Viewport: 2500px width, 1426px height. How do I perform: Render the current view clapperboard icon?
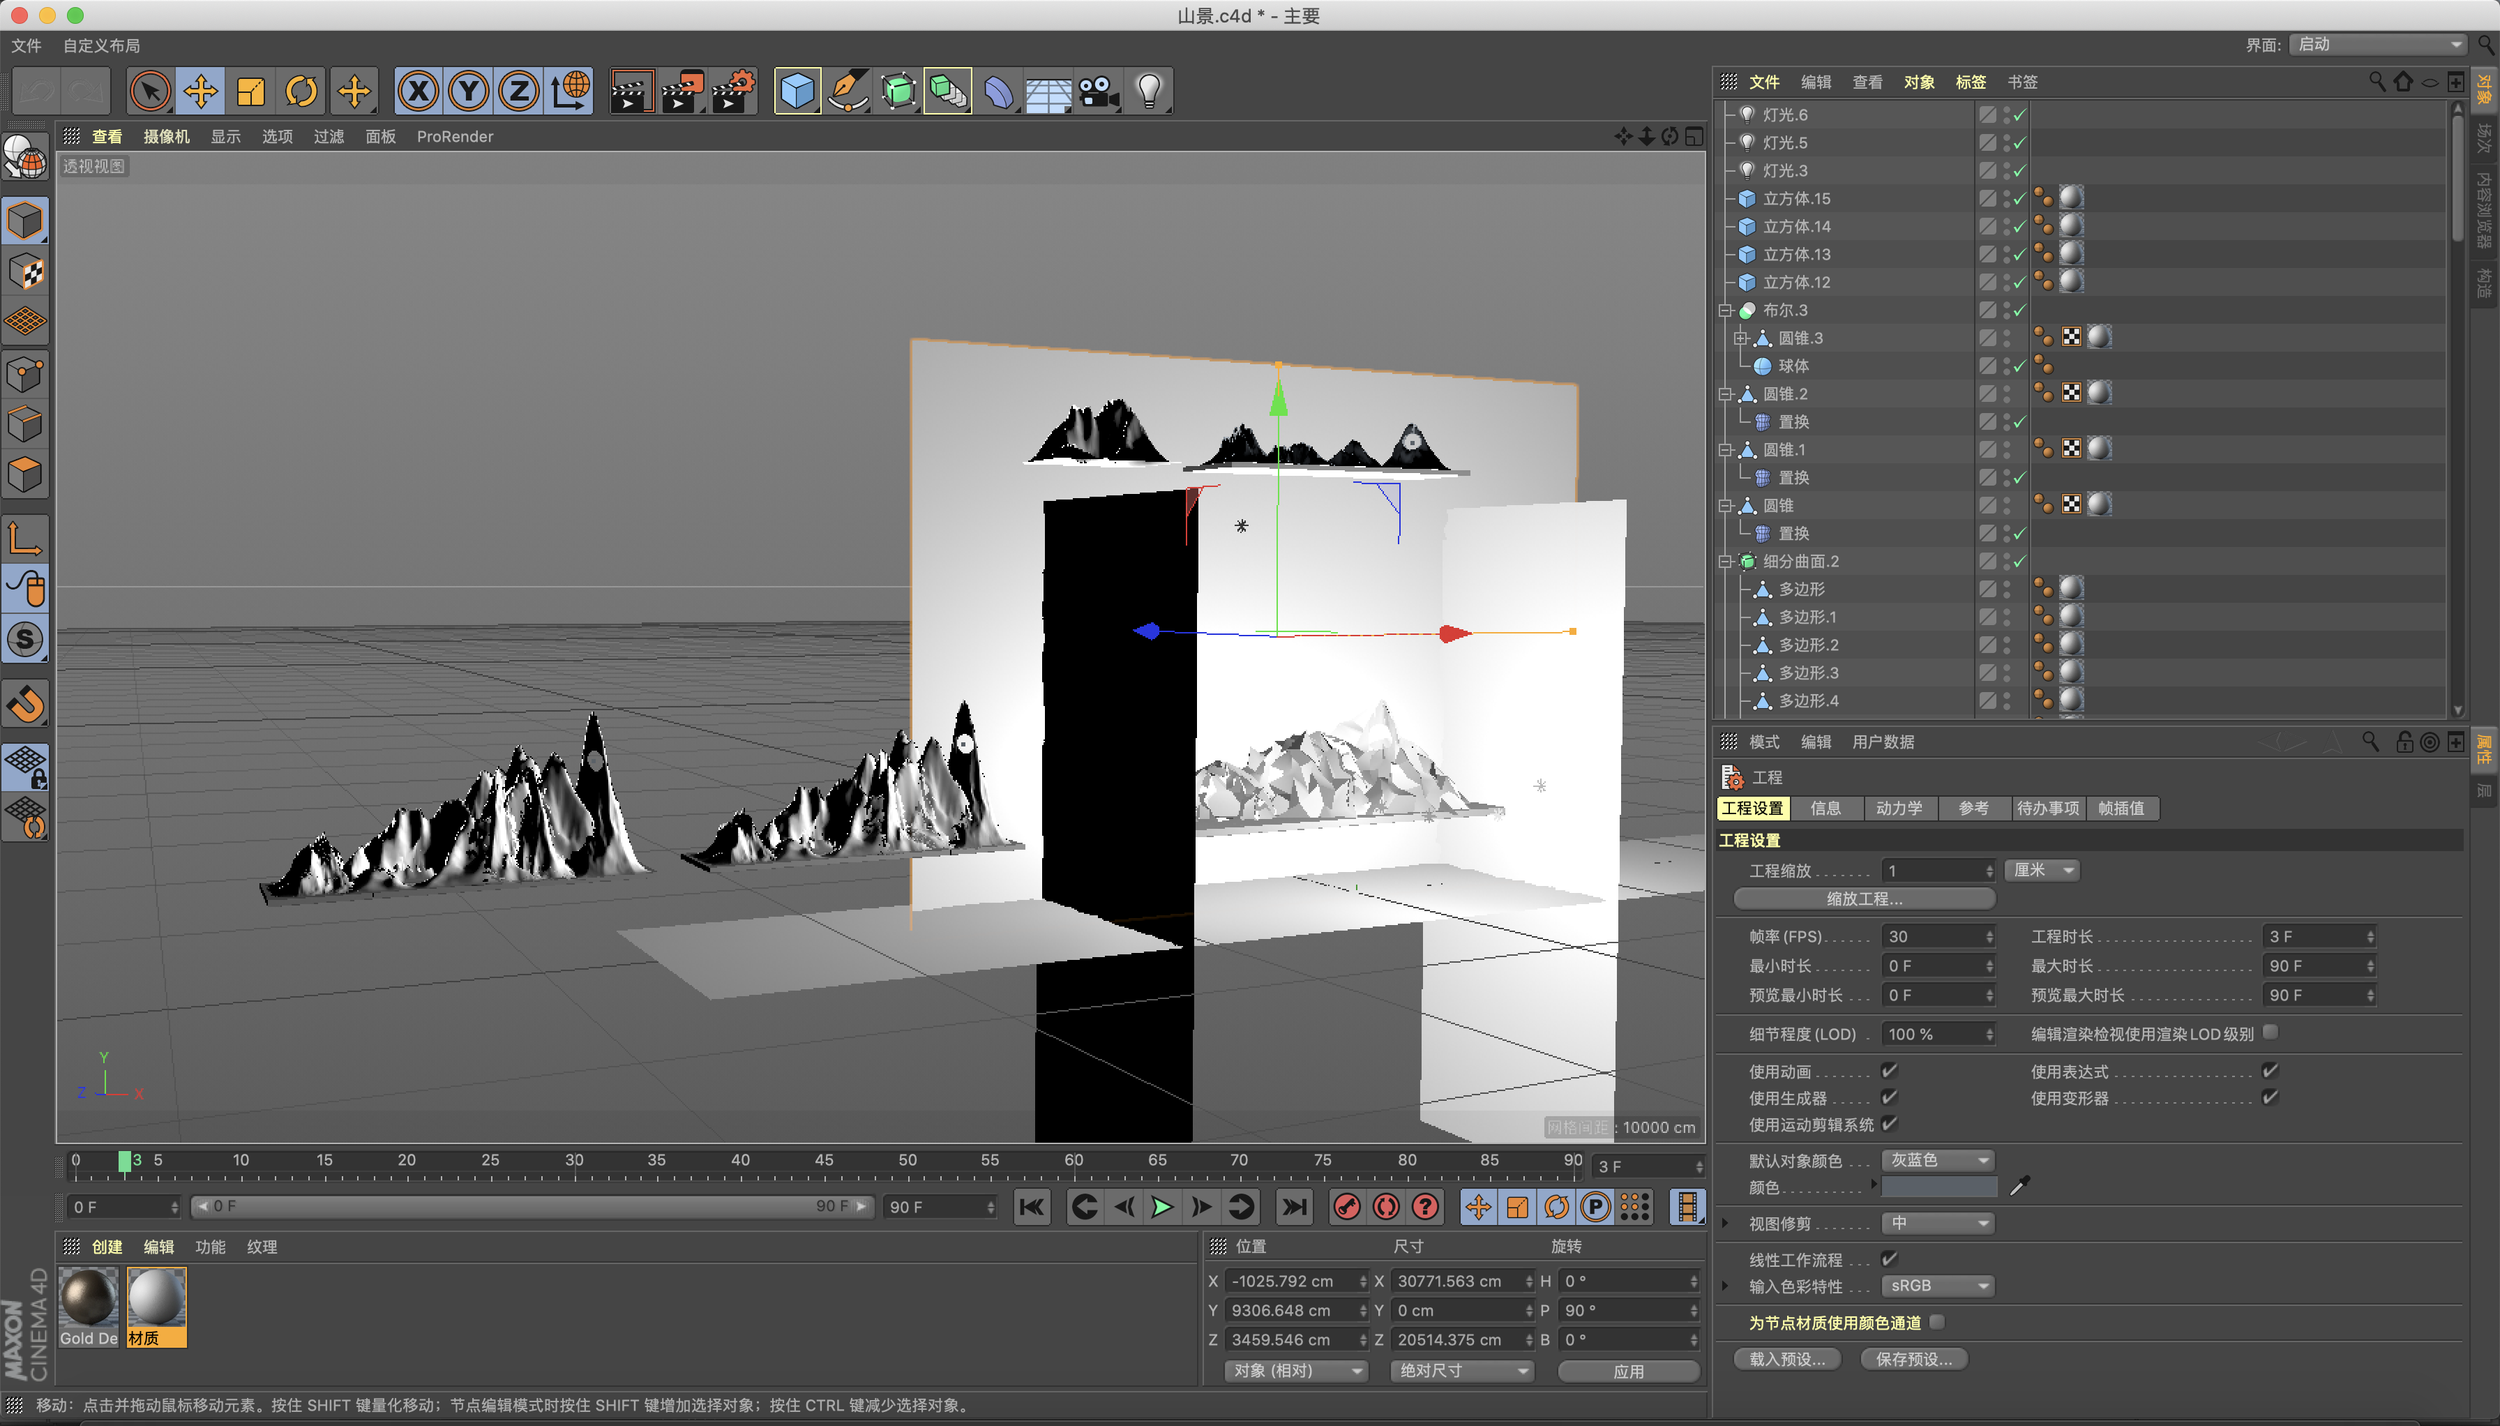[632, 92]
